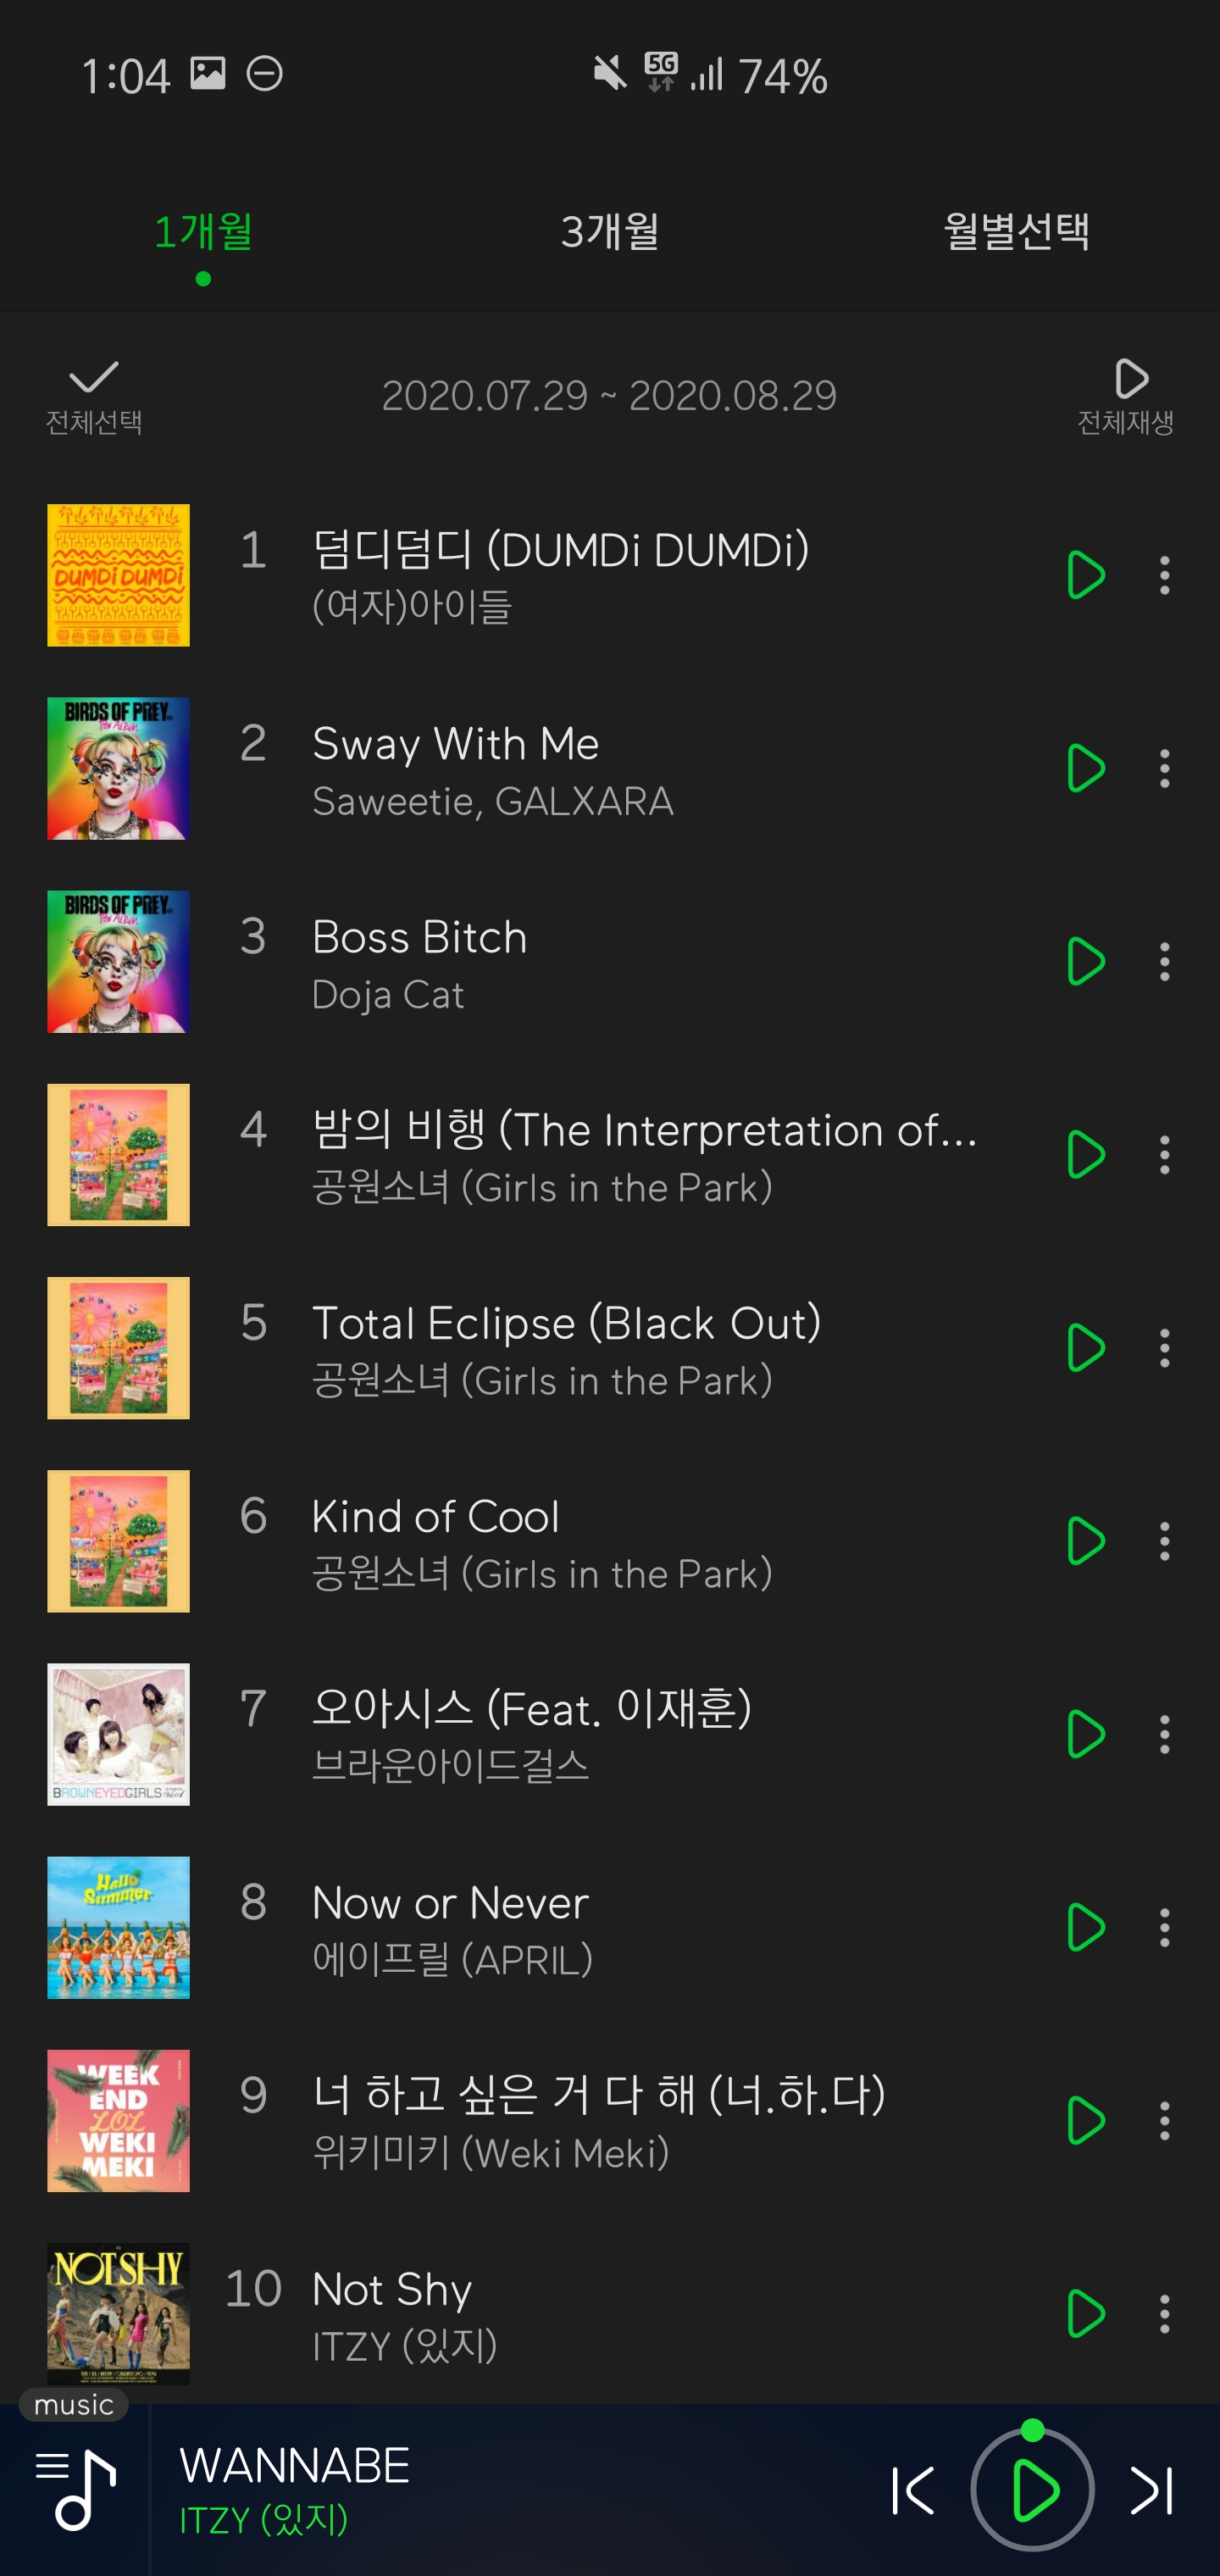Skip to the next track
Image resolution: width=1220 pixels, height=2576 pixels.
(x=1151, y=2490)
